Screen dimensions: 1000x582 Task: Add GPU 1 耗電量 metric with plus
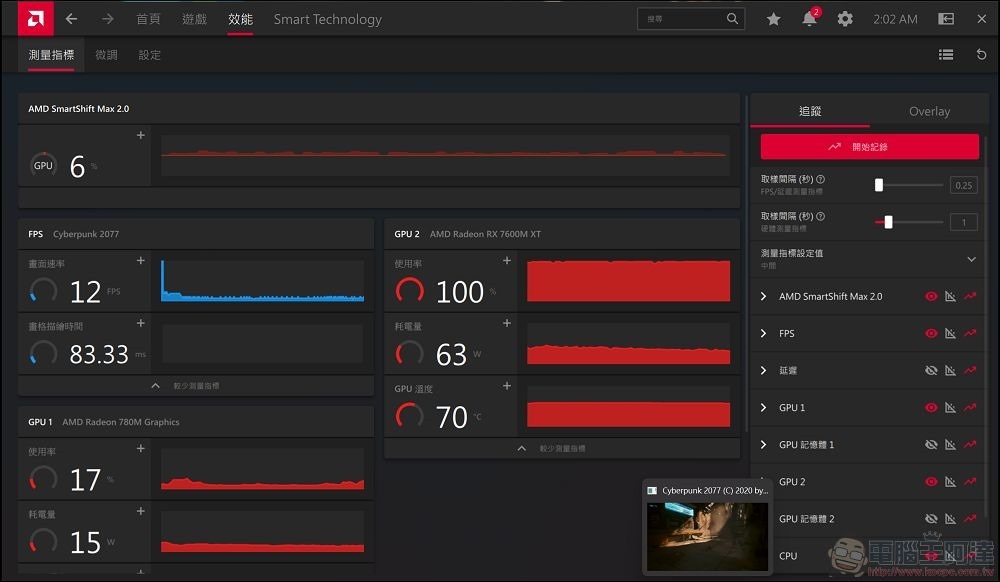tap(141, 511)
